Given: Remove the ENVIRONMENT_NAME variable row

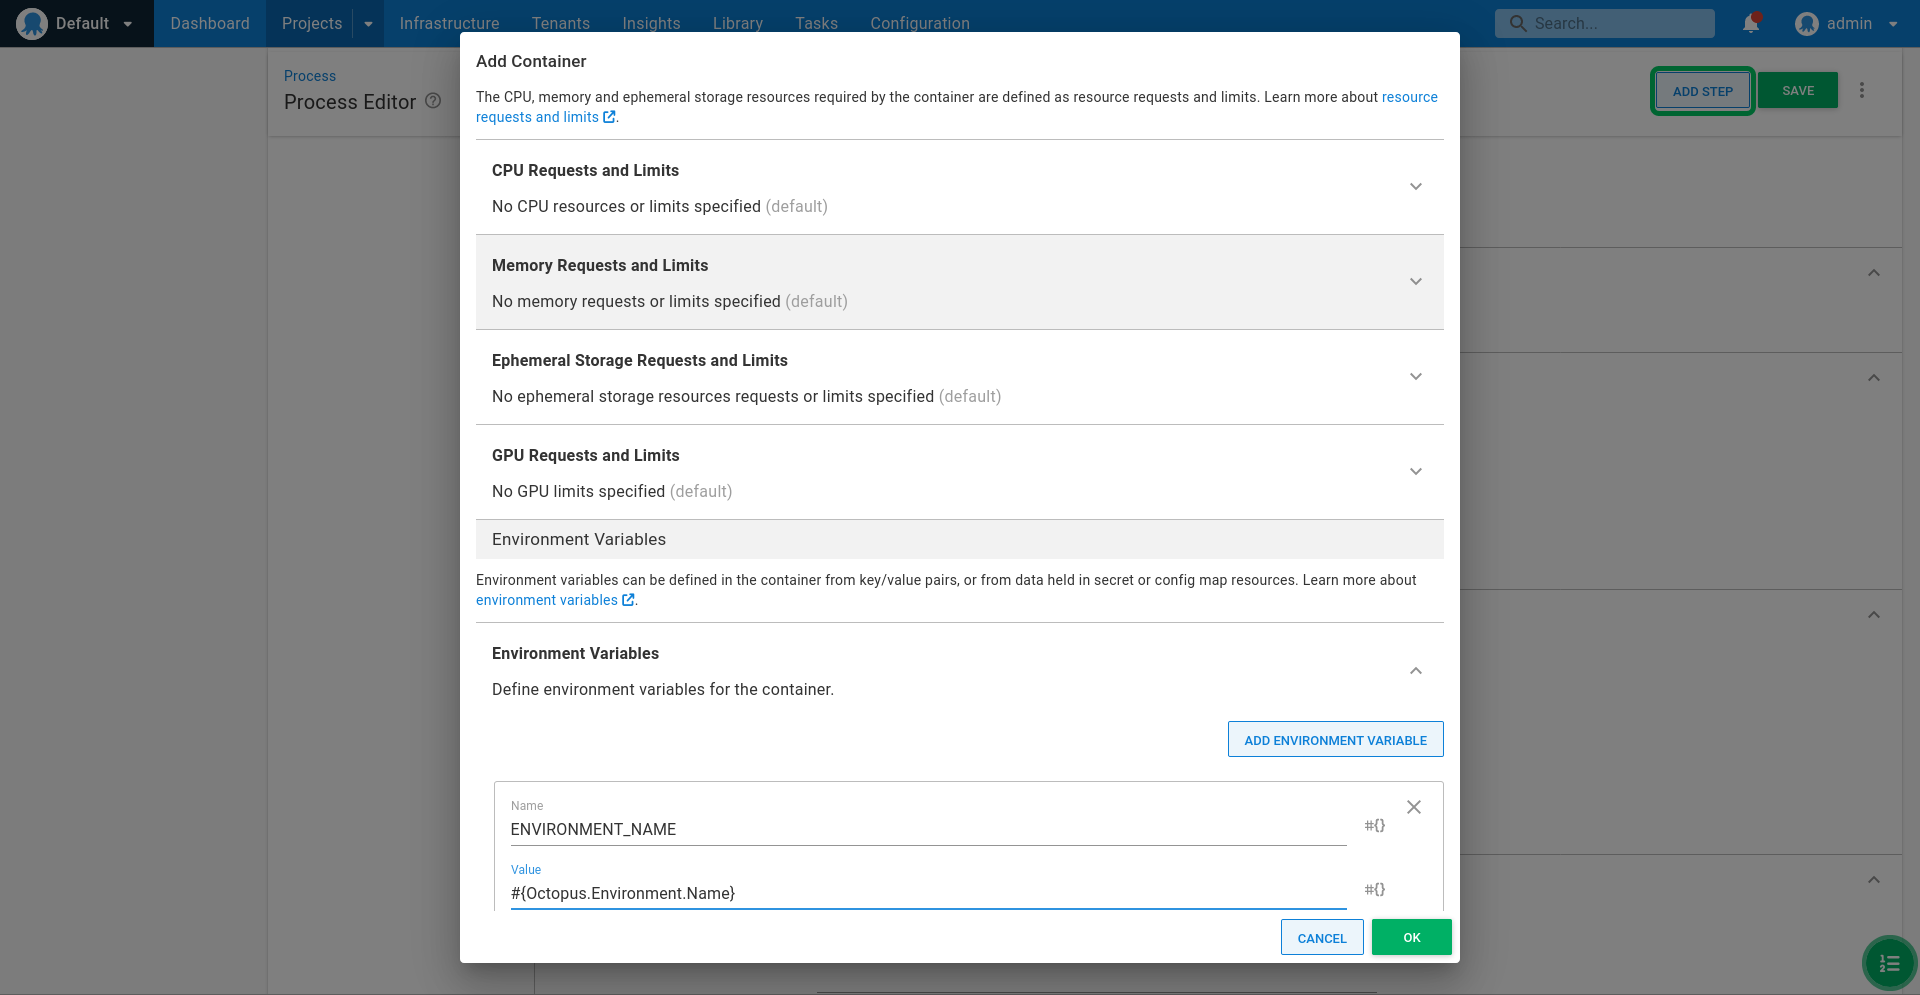Looking at the screenshot, I should click(x=1414, y=807).
